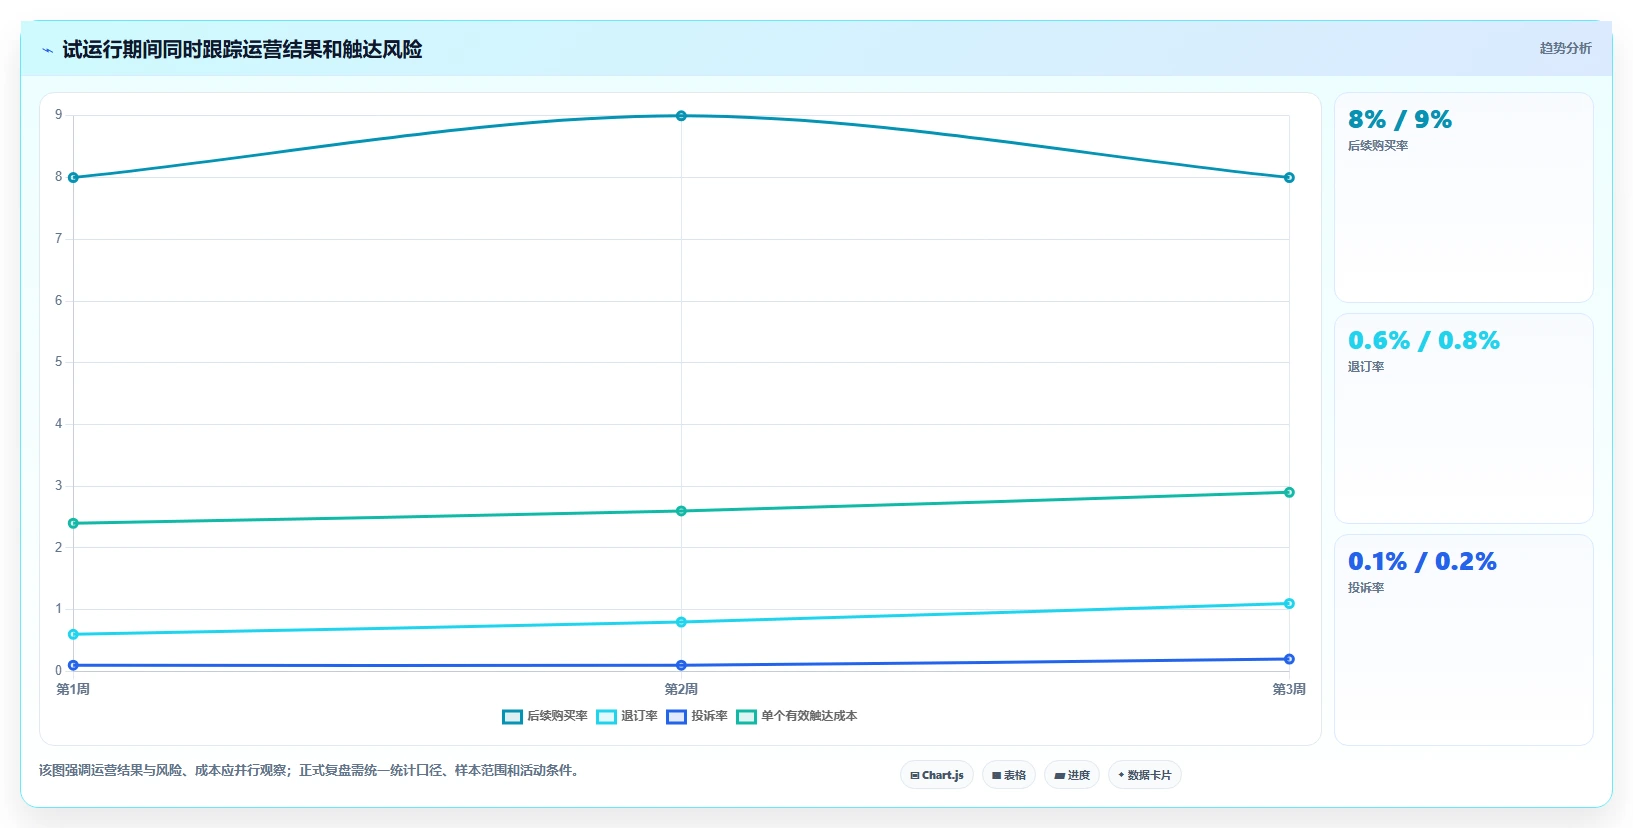Image resolution: width=1633 pixels, height=828 pixels.
Task: Select the 表格 tag
Action: coord(1009,775)
